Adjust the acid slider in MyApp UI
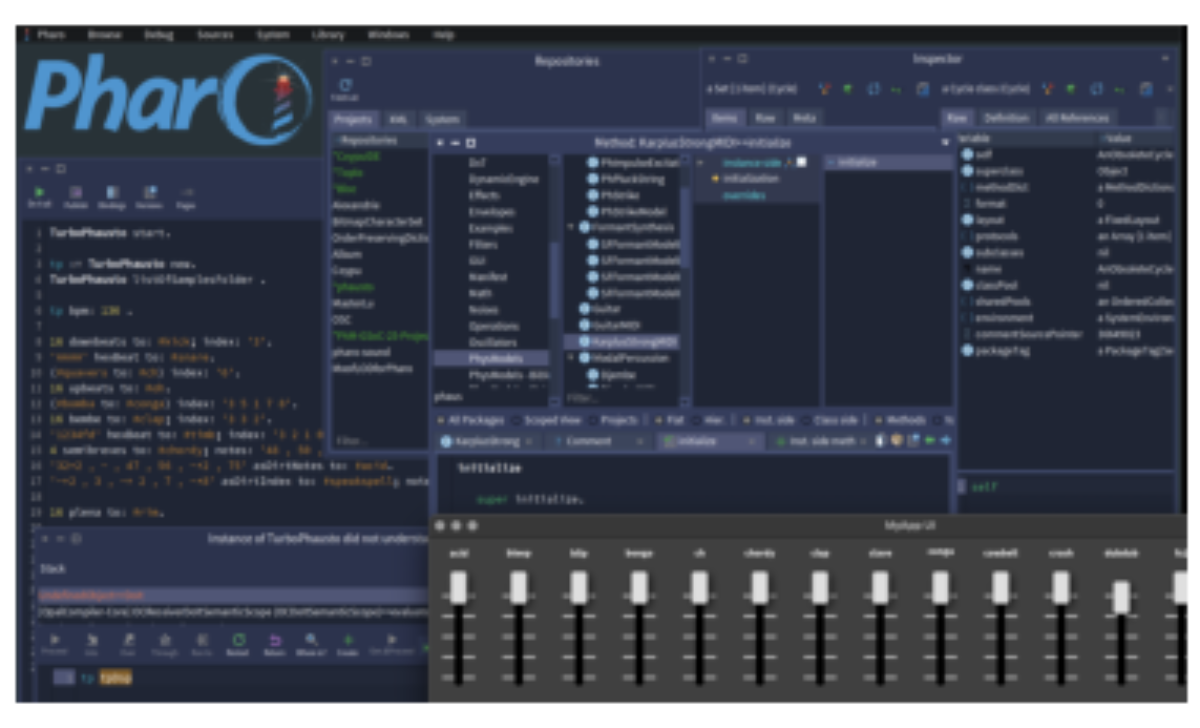 458,586
